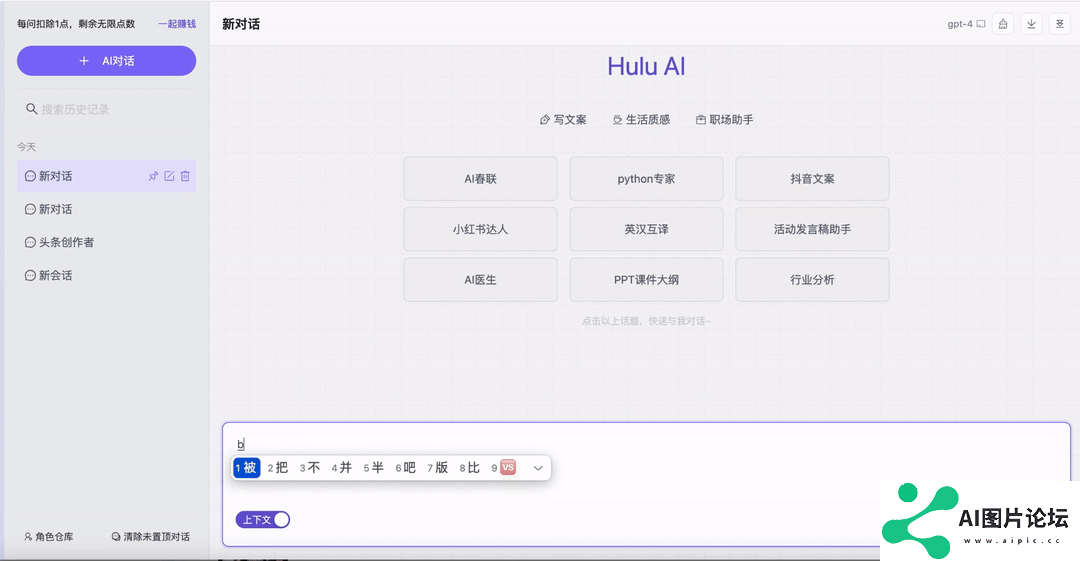This screenshot has width=1080, height=561.
Task: Click the 一起赚钱 link
Action: (x=177, y=24)
